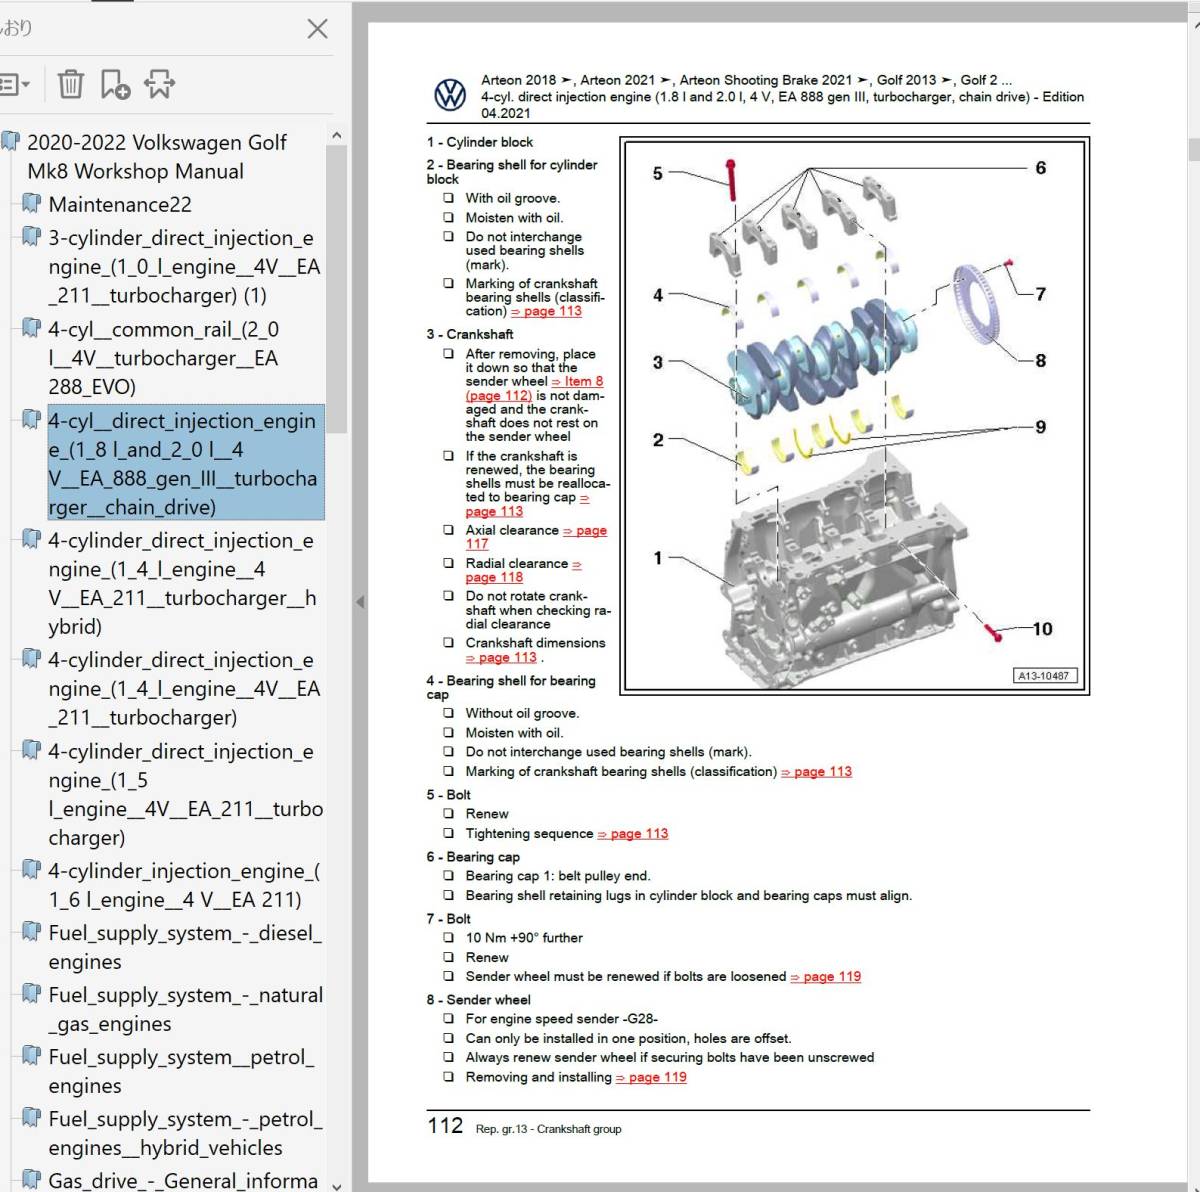Viewport: 1200px width, 1192px height.
Task: Follow the (page 112) link in Crankshaft note
Action: coord(499,395)
